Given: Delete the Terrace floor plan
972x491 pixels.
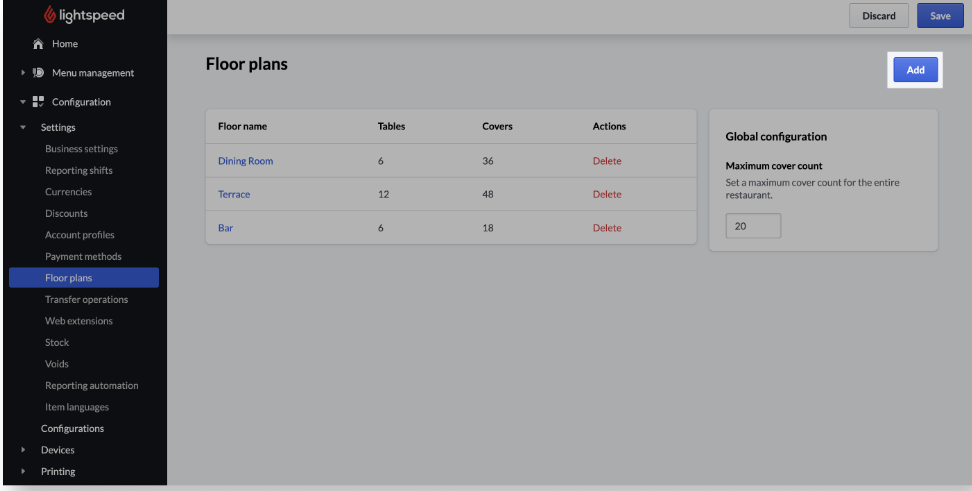Looking at the screenshot, I should pos(607,194).
